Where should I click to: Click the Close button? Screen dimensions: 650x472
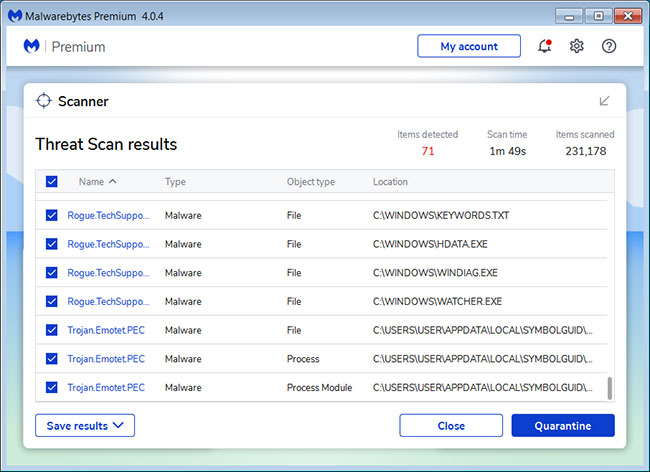(x=451, y=425)
